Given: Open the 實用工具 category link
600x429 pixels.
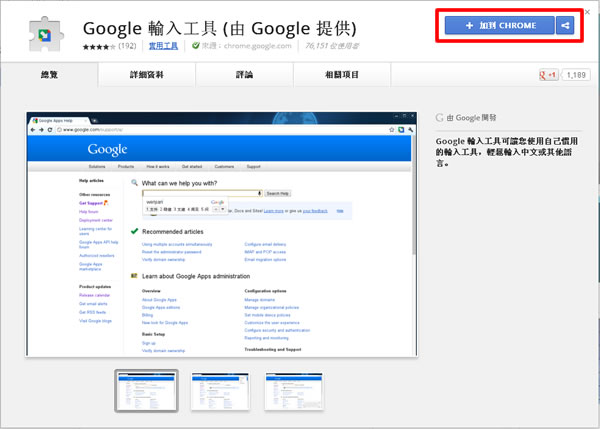Looking at the screenshot, I should coord(163,46).
